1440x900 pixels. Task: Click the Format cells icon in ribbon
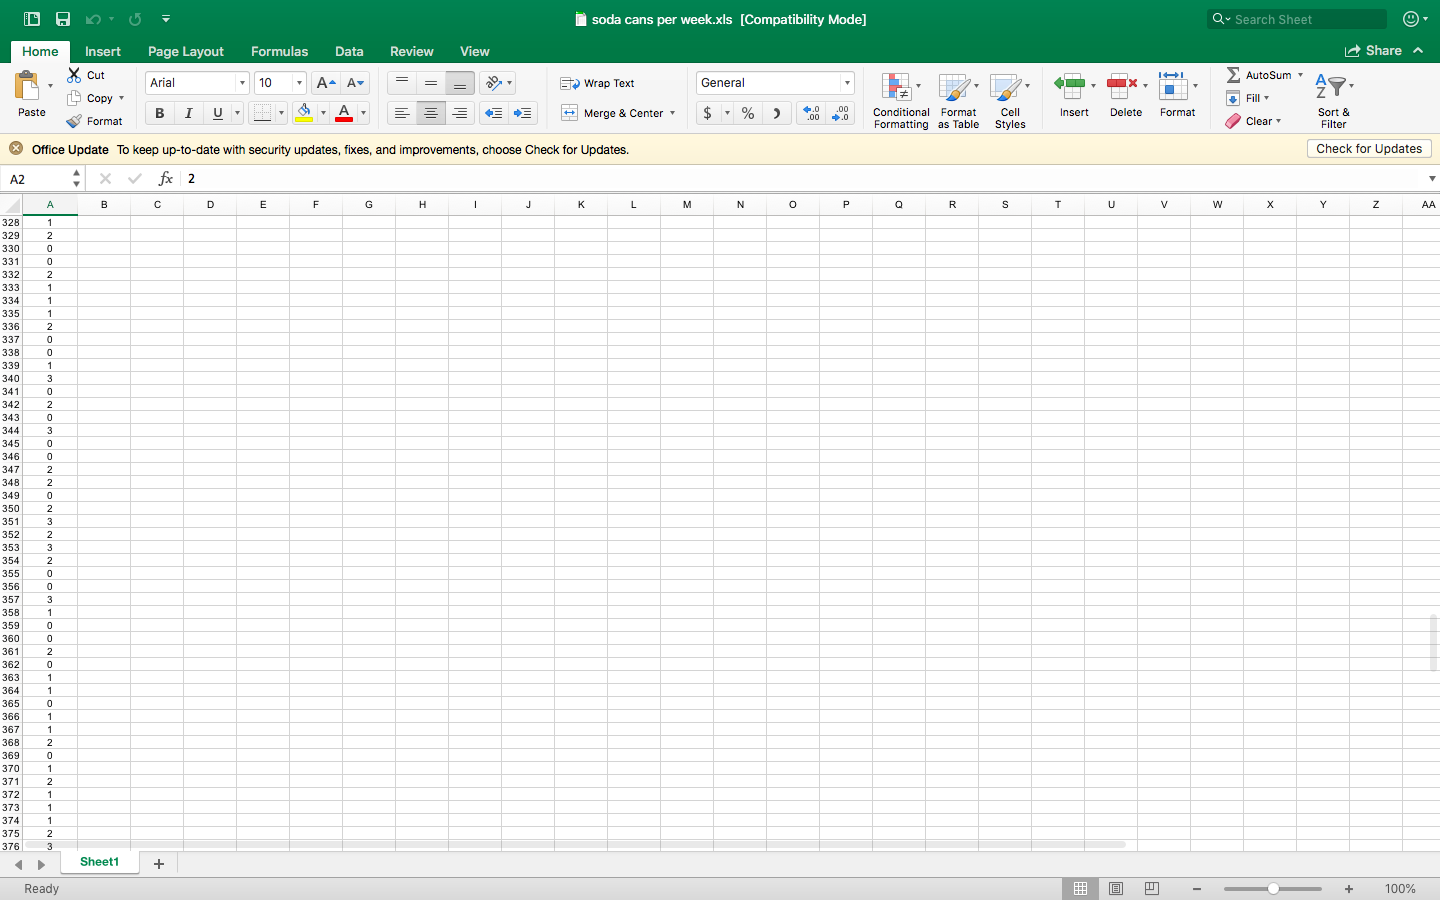[x=1173, y=86]
